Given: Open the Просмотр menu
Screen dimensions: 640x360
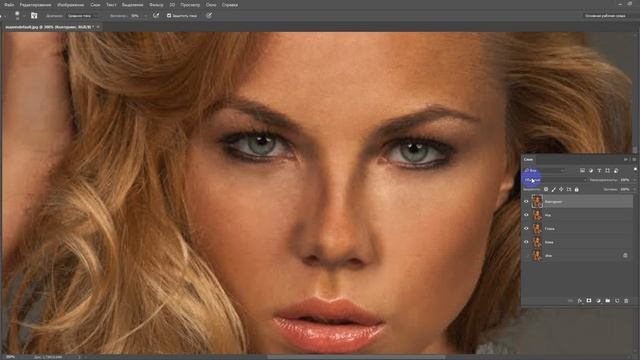Looking at the screenshot, I should pos(190,5).
